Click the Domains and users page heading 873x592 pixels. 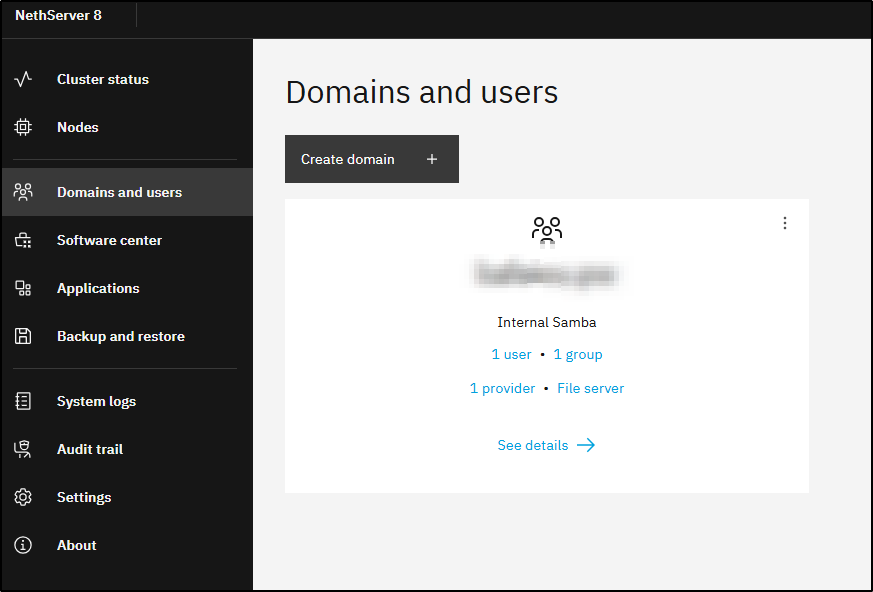click(421, 92)
